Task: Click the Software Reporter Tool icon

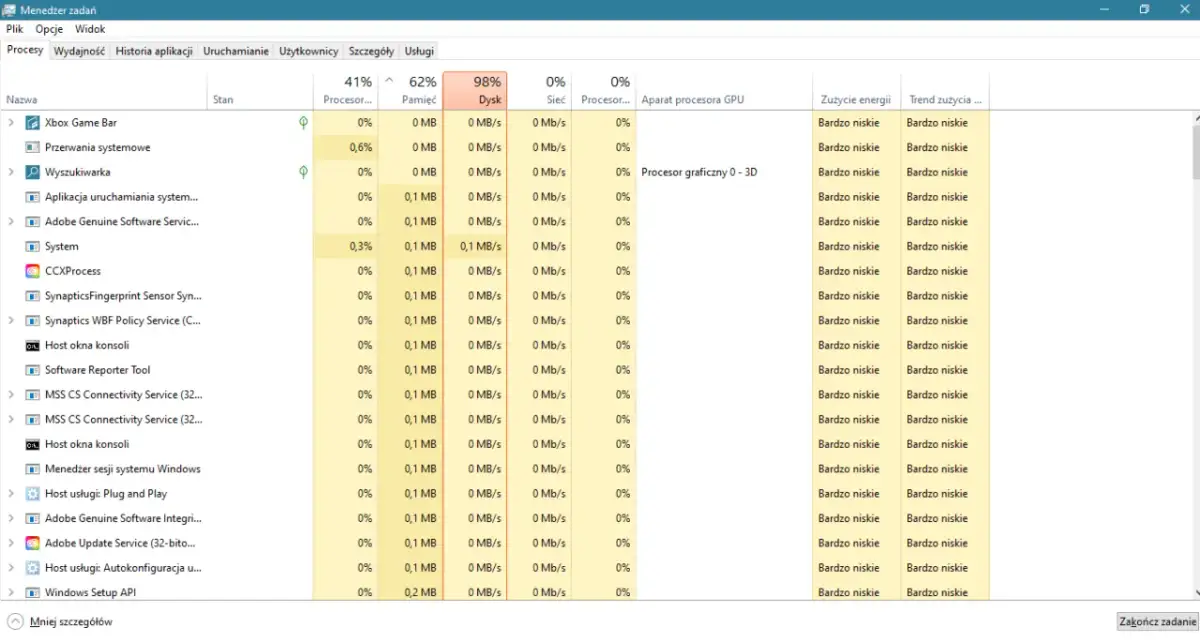Action: [x=31, y=370]
